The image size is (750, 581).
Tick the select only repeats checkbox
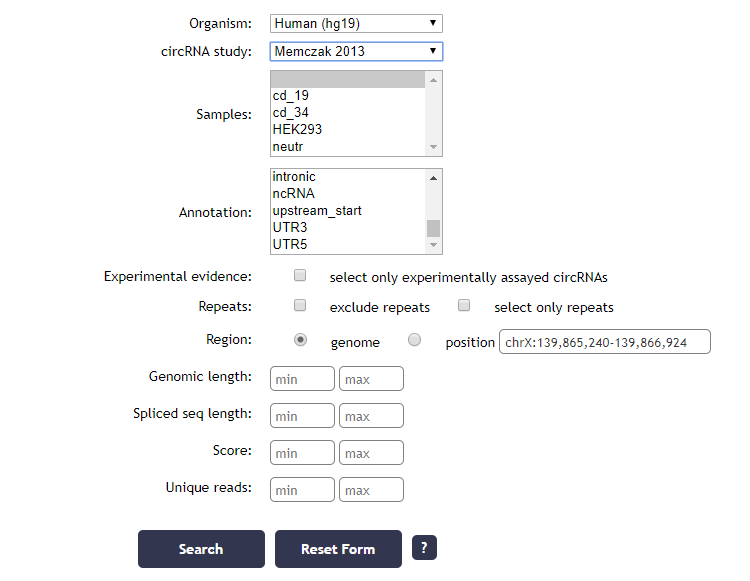point(464,306)
